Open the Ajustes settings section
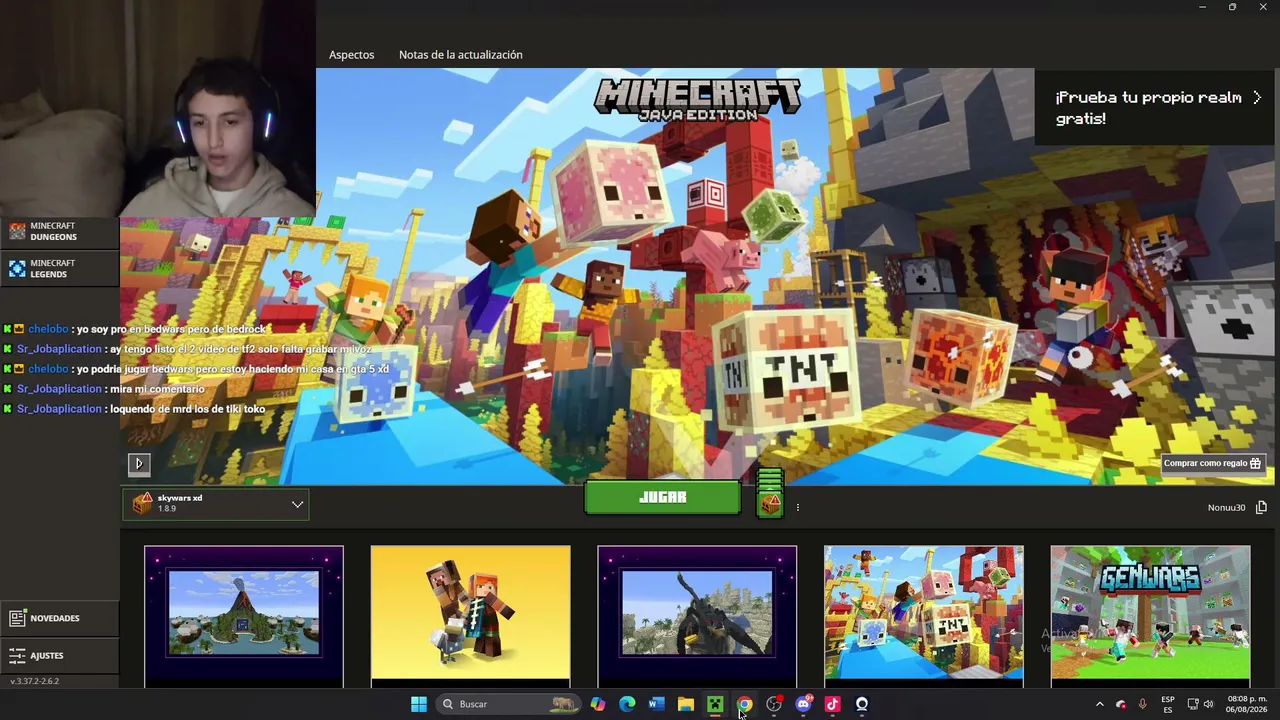The width and height of the screenshot is (1280, 720). pyautogui.click(x=59, y=656)
